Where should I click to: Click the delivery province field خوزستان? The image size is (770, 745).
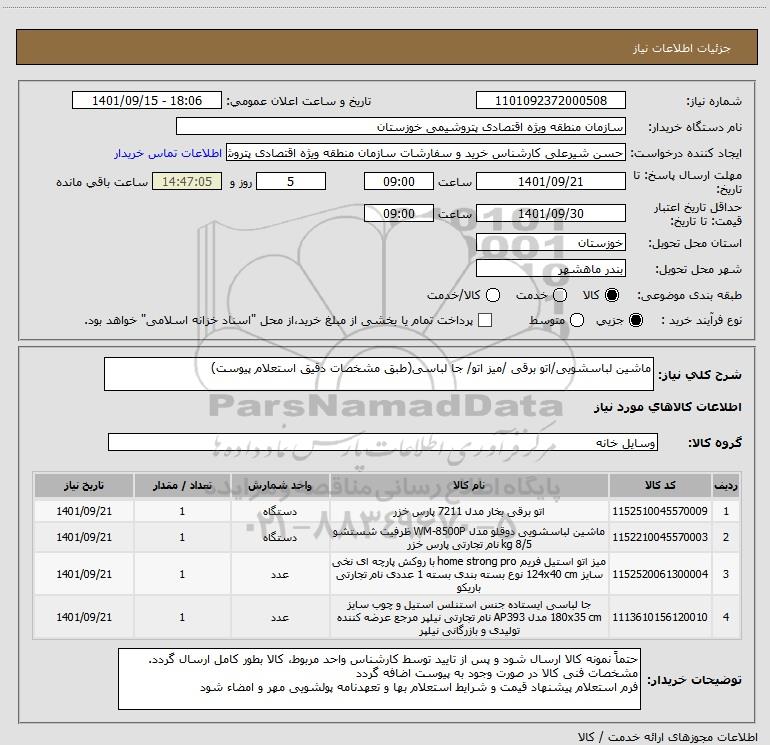(550, 243)
